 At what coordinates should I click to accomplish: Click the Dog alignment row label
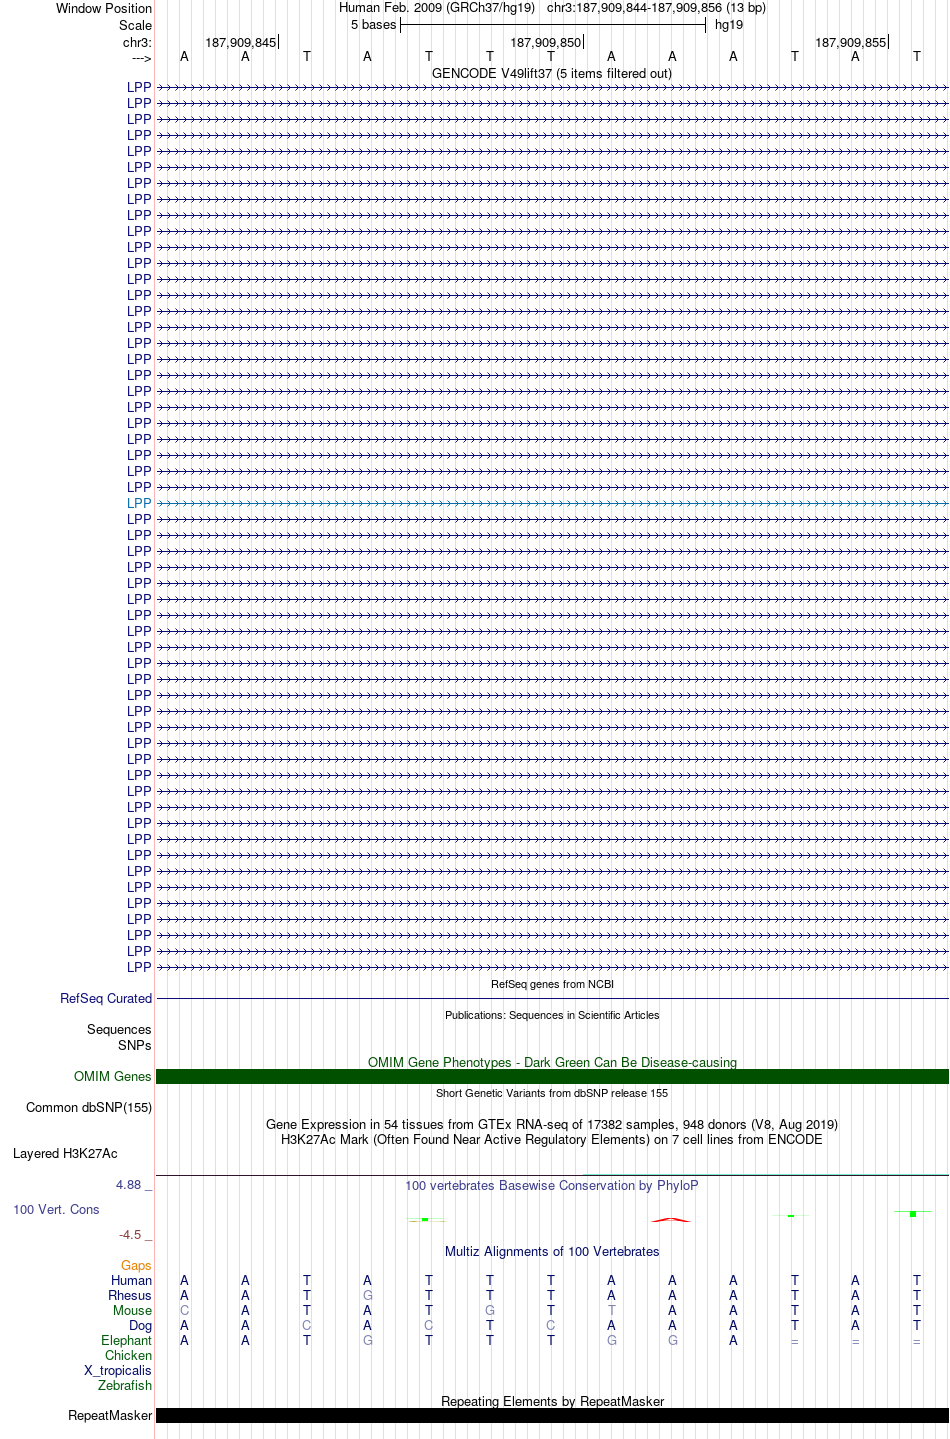(x=141, y=1325)
